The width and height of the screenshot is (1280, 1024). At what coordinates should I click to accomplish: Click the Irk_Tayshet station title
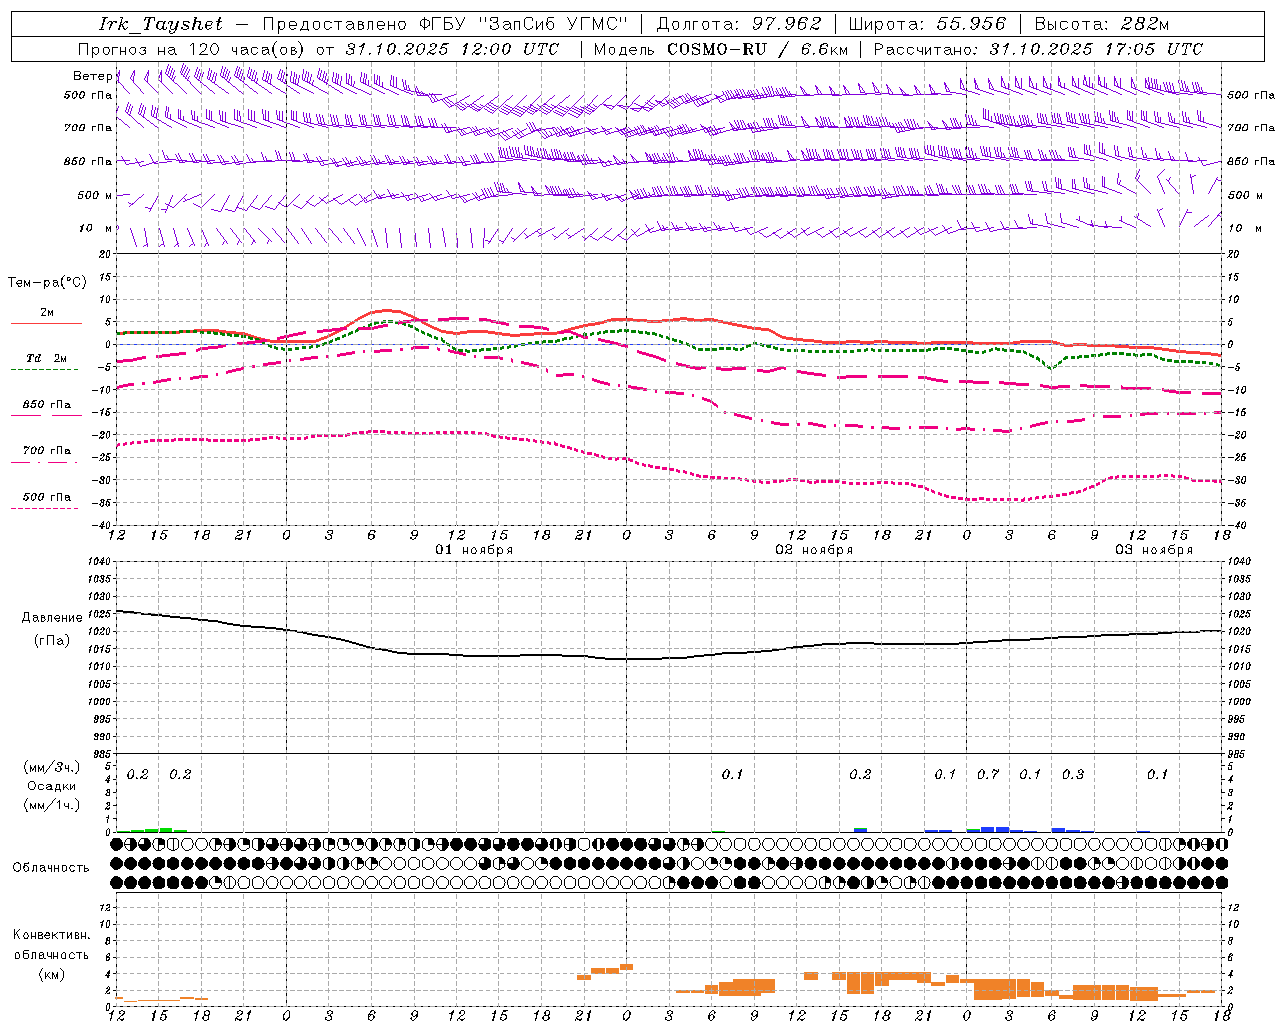coord(162,24)
